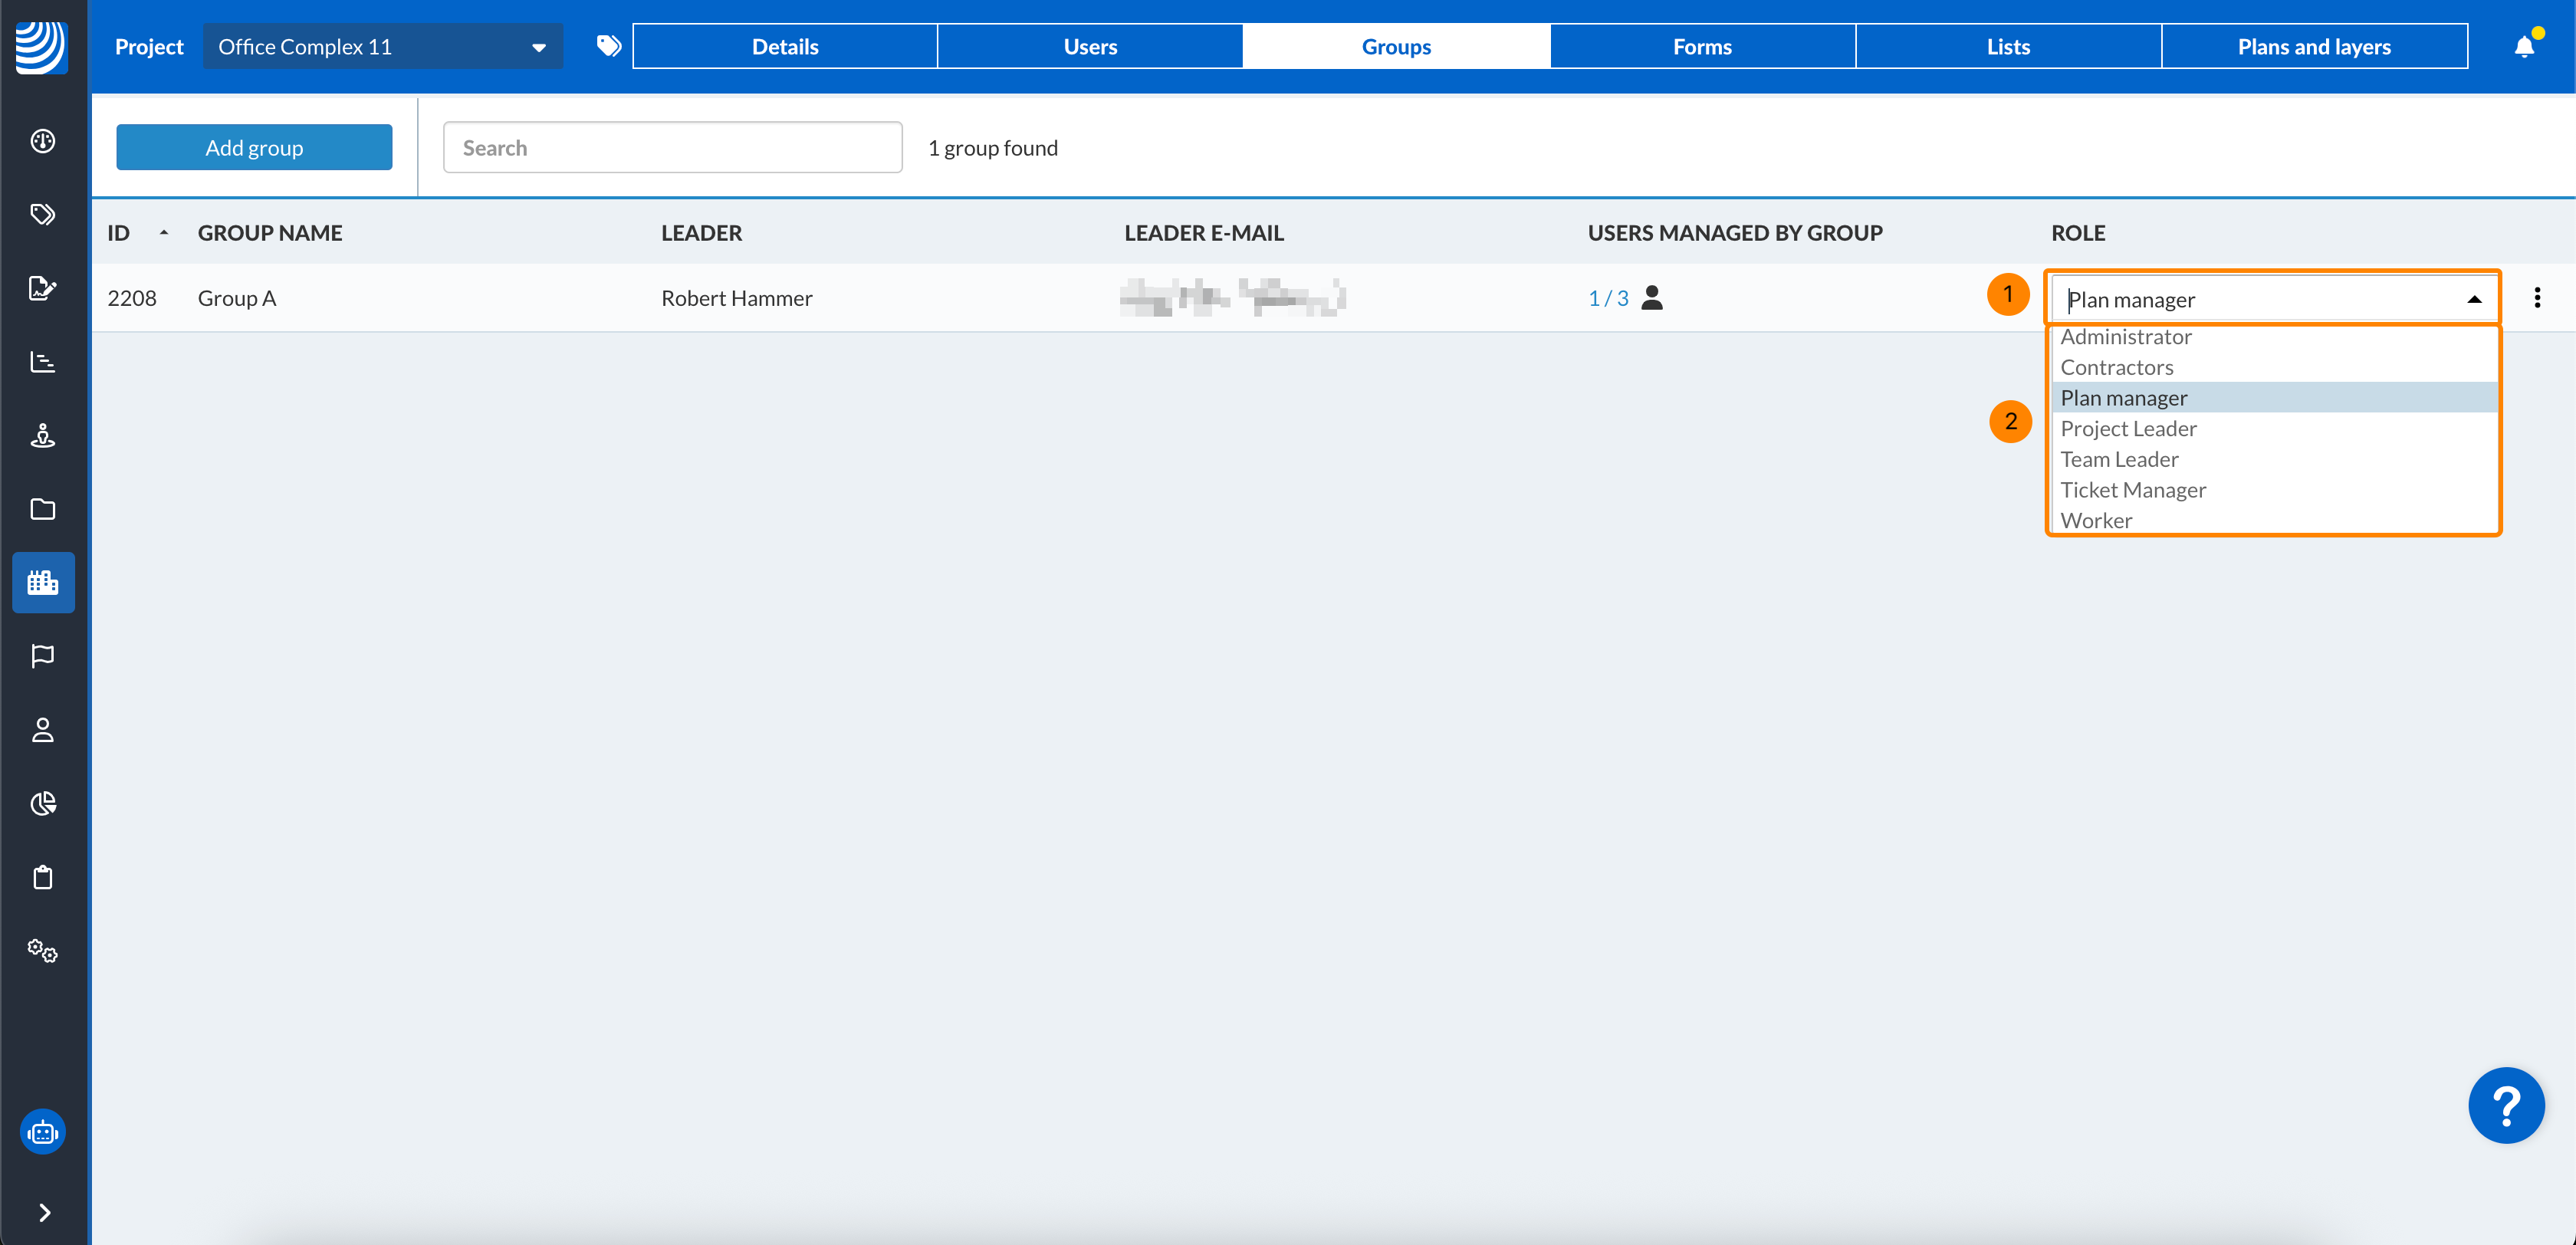The image size is (2576, 1245).
Task: Click the tags icon in left sidebar
Action: pyautogui.click(x=42, y=214)
